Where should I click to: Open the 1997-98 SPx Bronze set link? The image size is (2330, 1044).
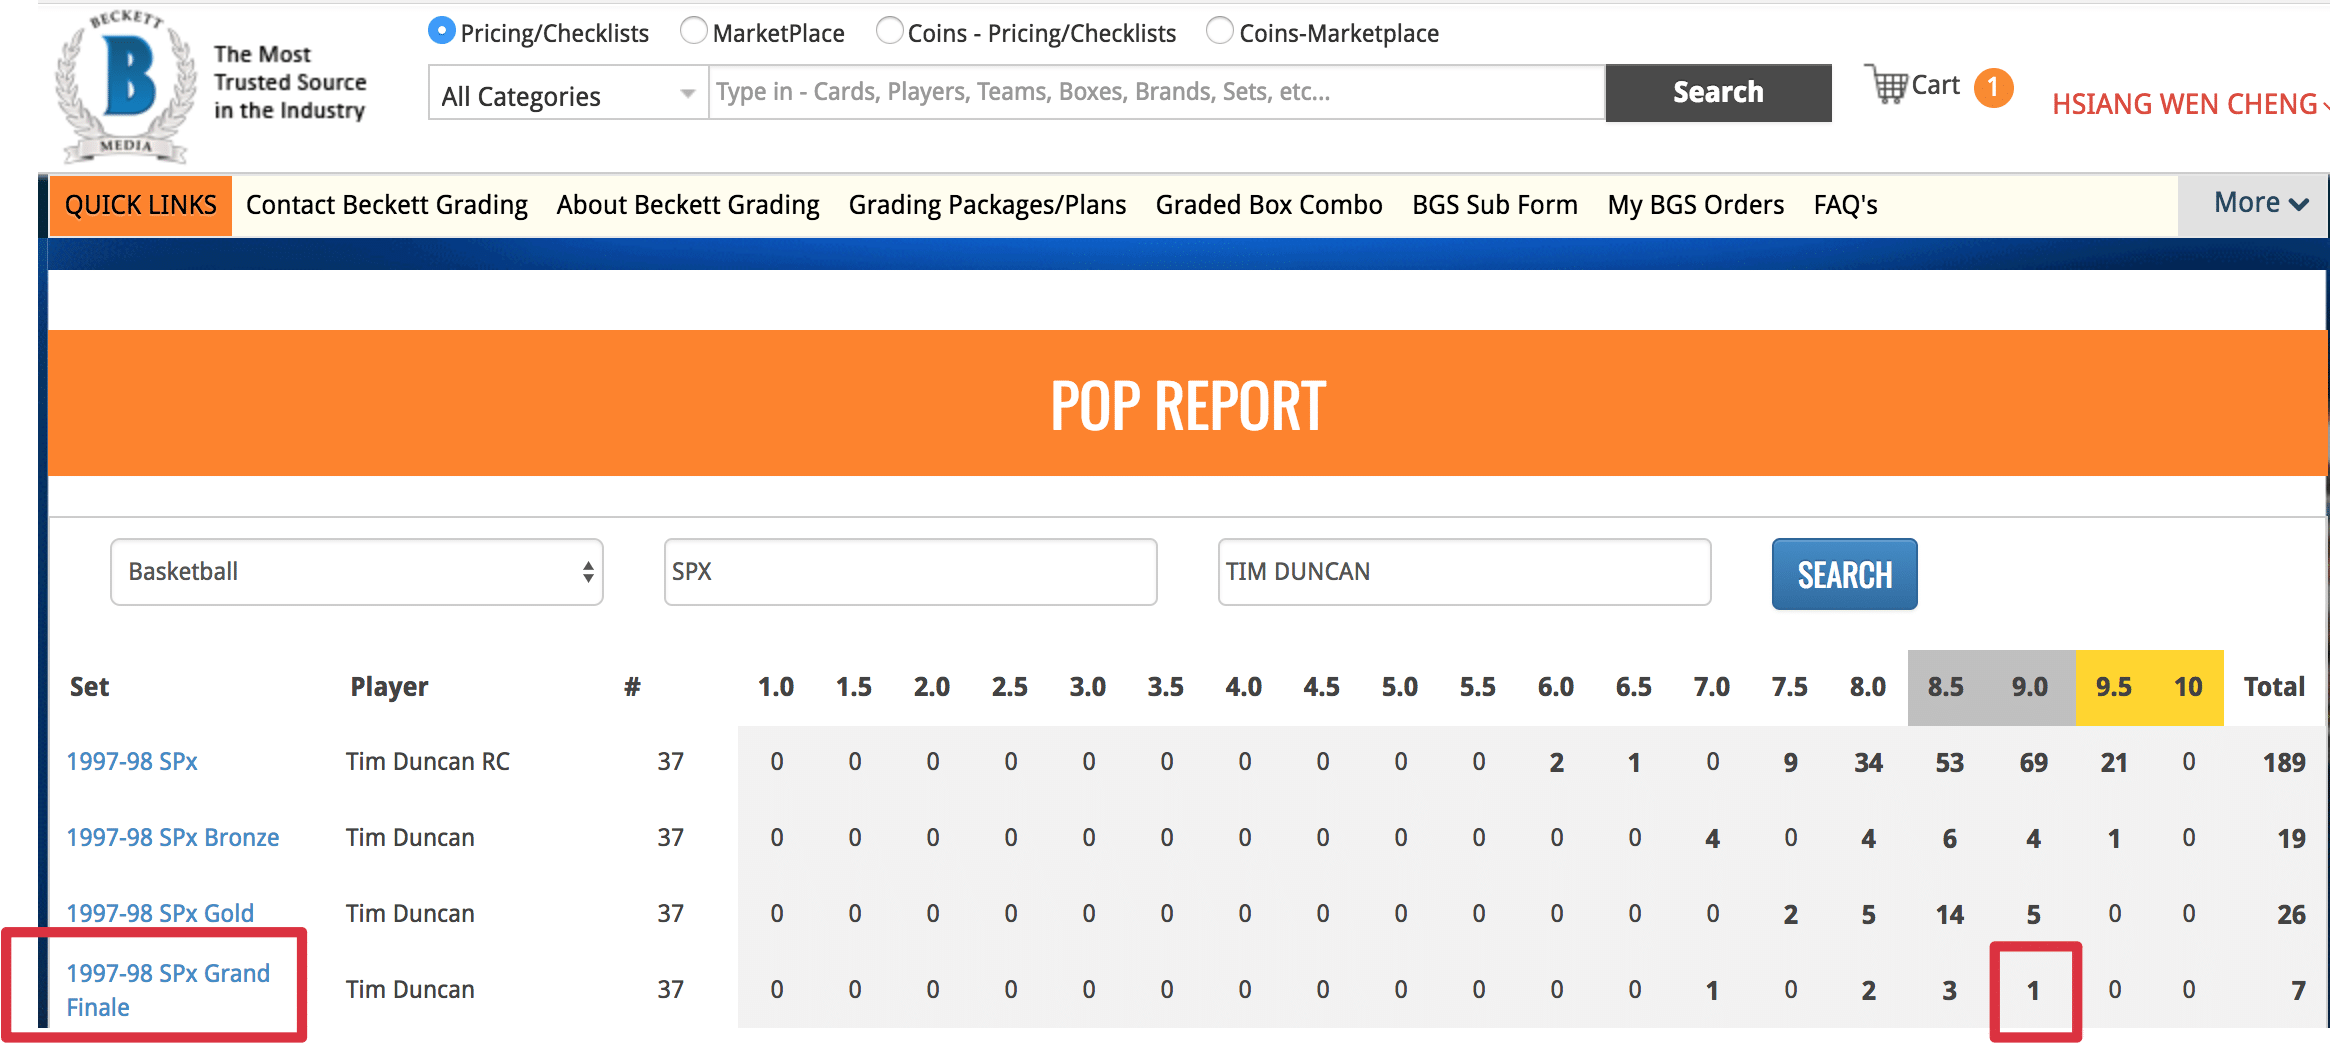click(x=172, y=837)
